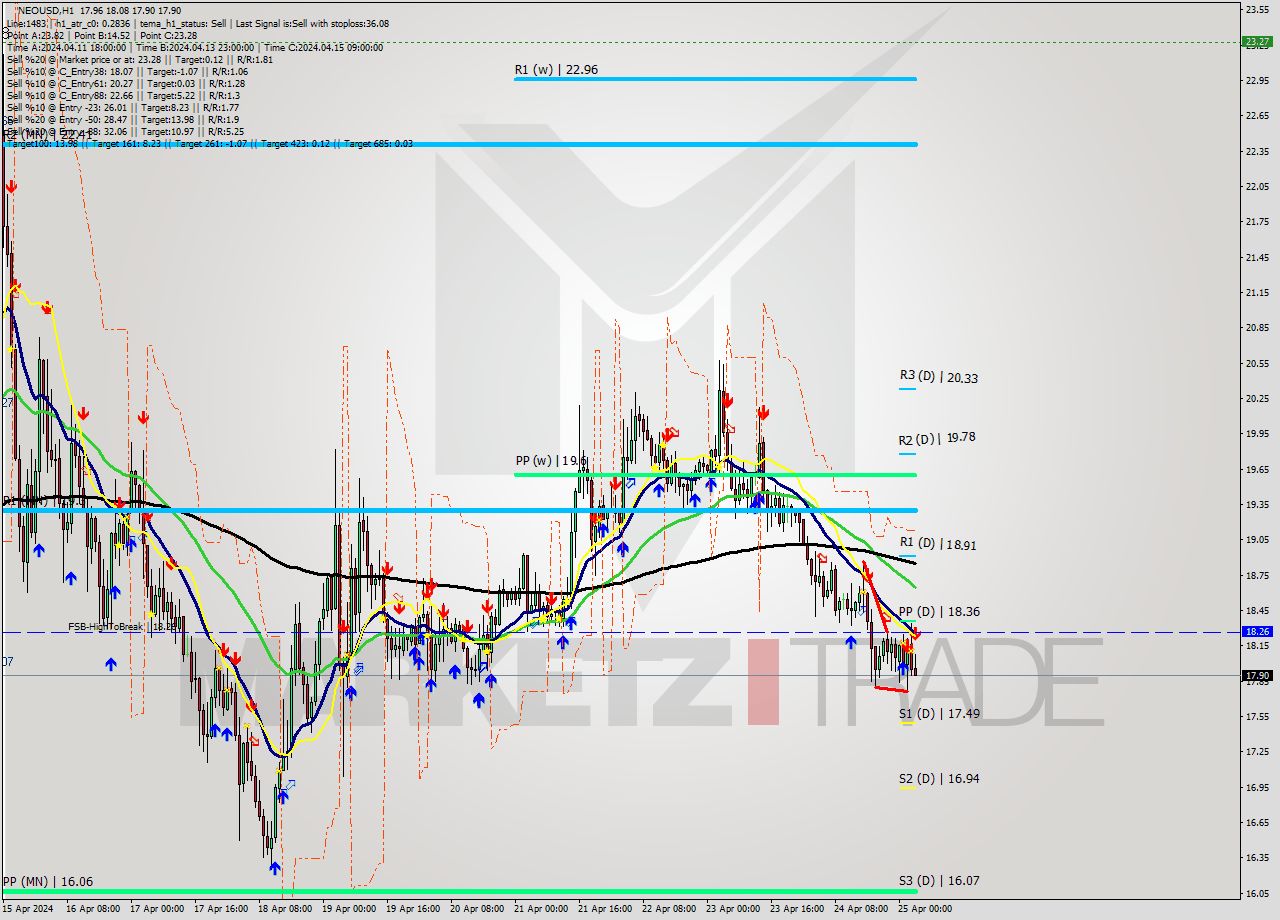Image resolution: width=1280 pixels, height=920 pixels.
Task: Click the R1 (D) | 18.91 label
Action: (x=938, y=544)
